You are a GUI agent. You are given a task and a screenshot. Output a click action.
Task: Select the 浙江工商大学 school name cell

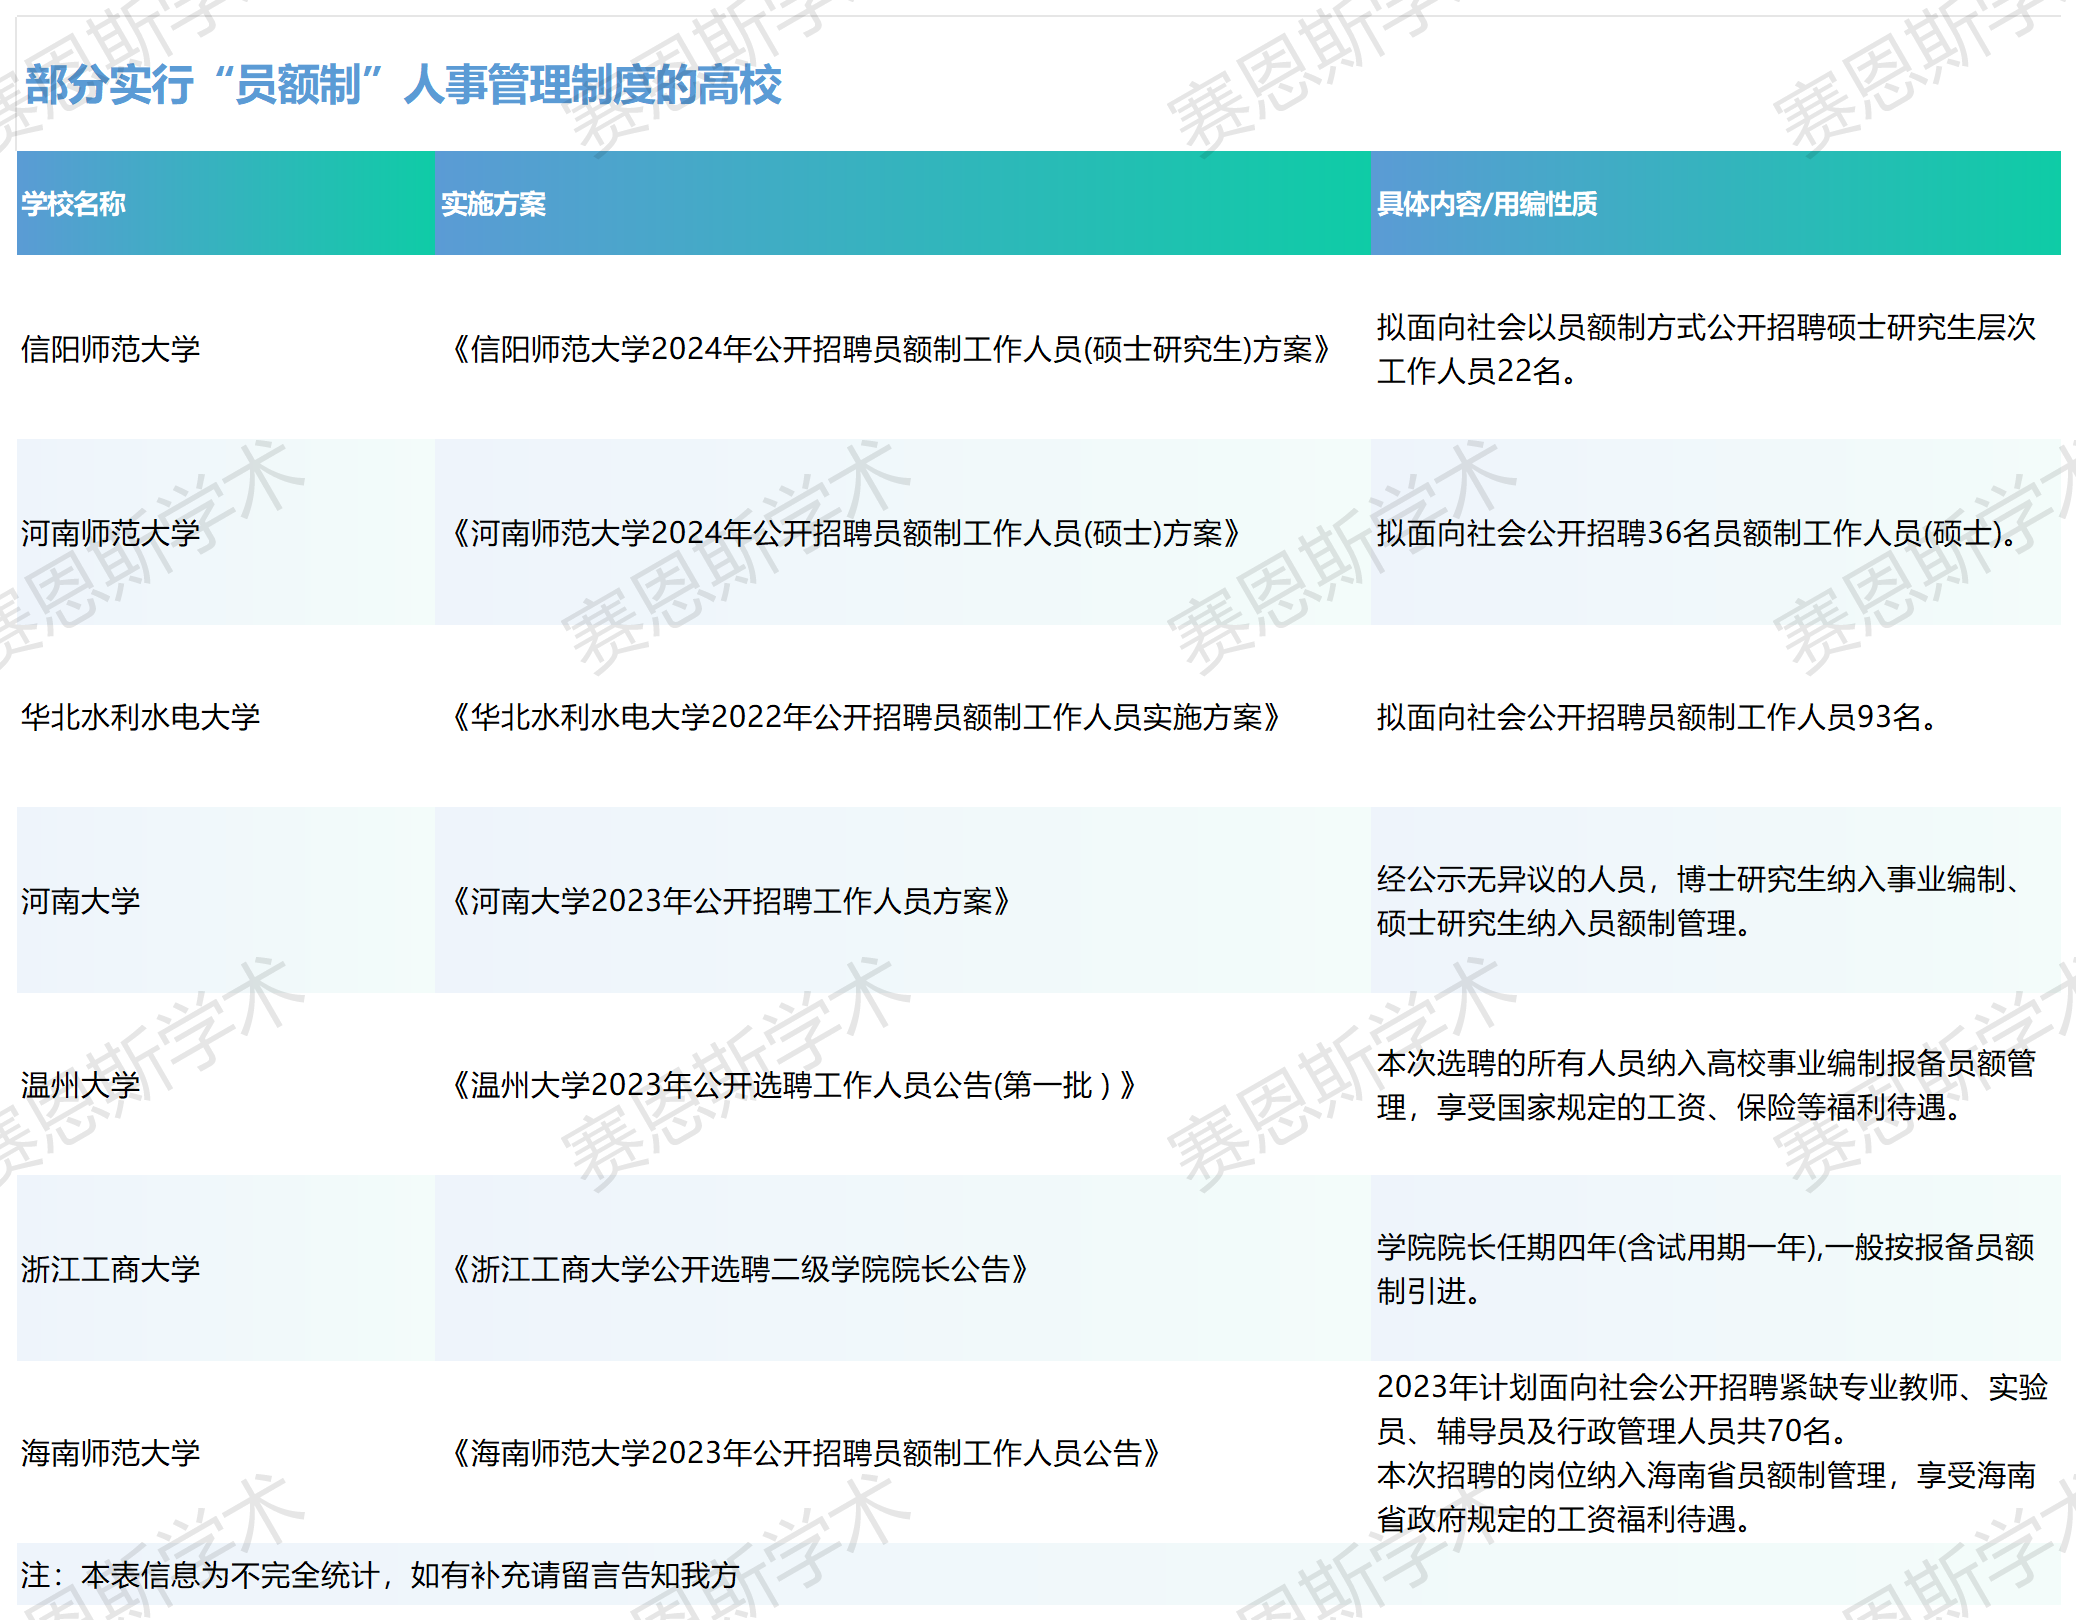click(x=110, y=1269)
